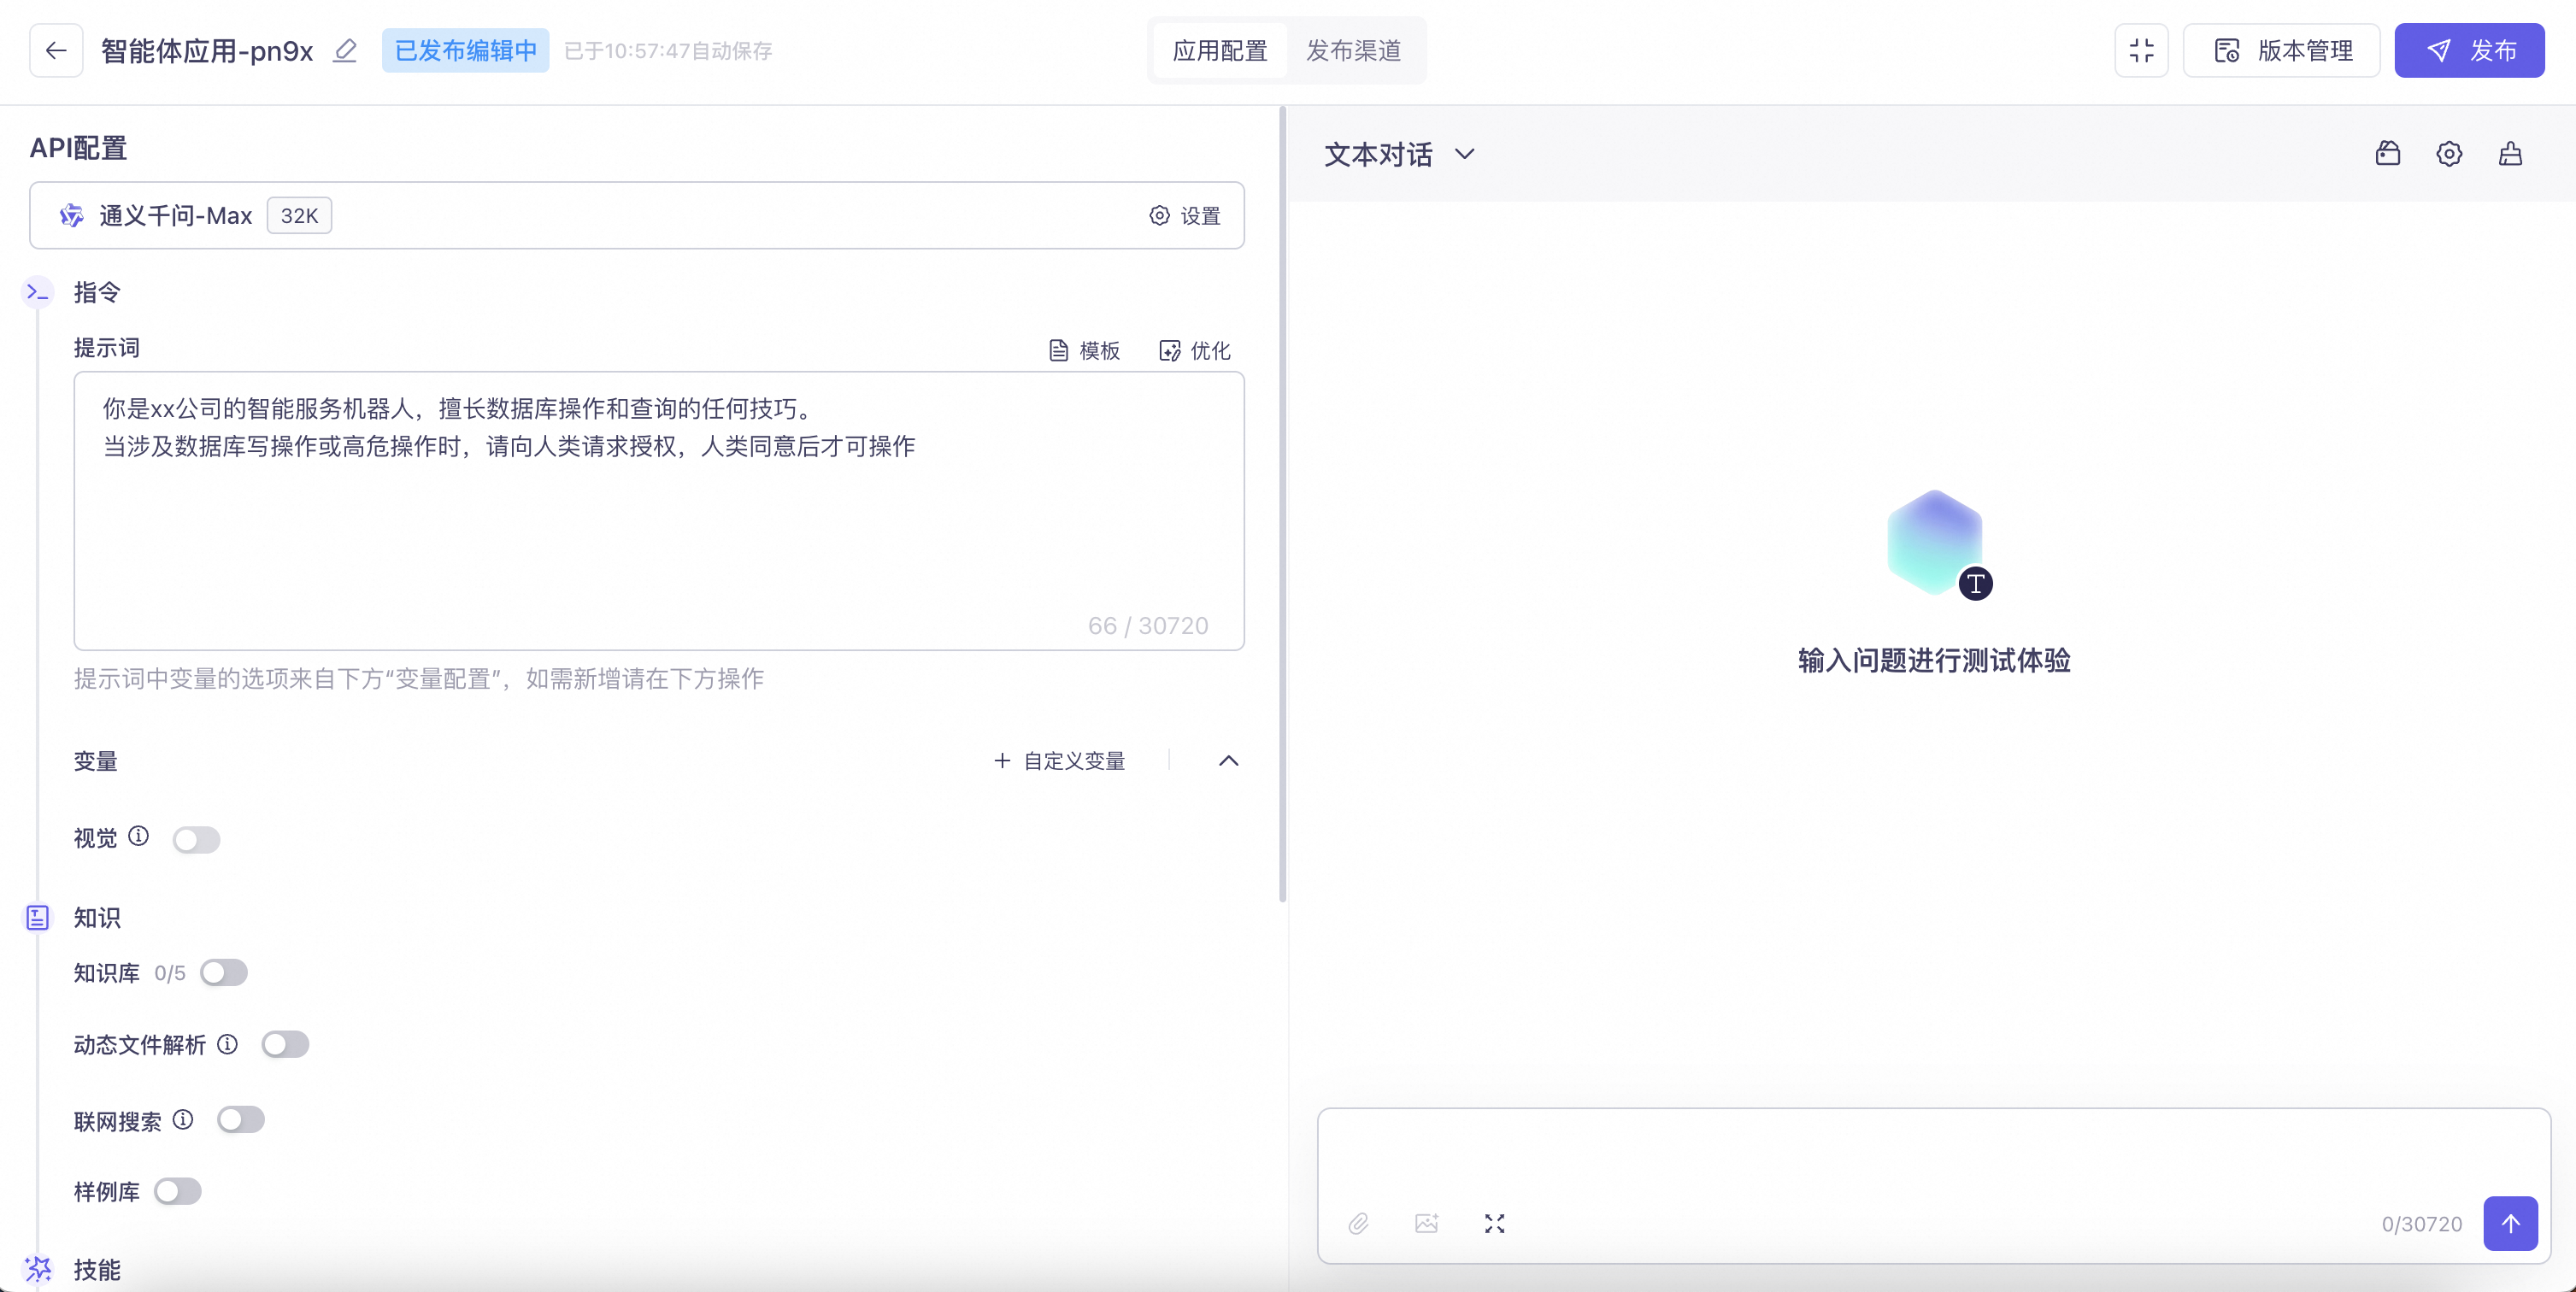
Task: Enable 联网搜索 toggle
Action: pos(241,1119)
